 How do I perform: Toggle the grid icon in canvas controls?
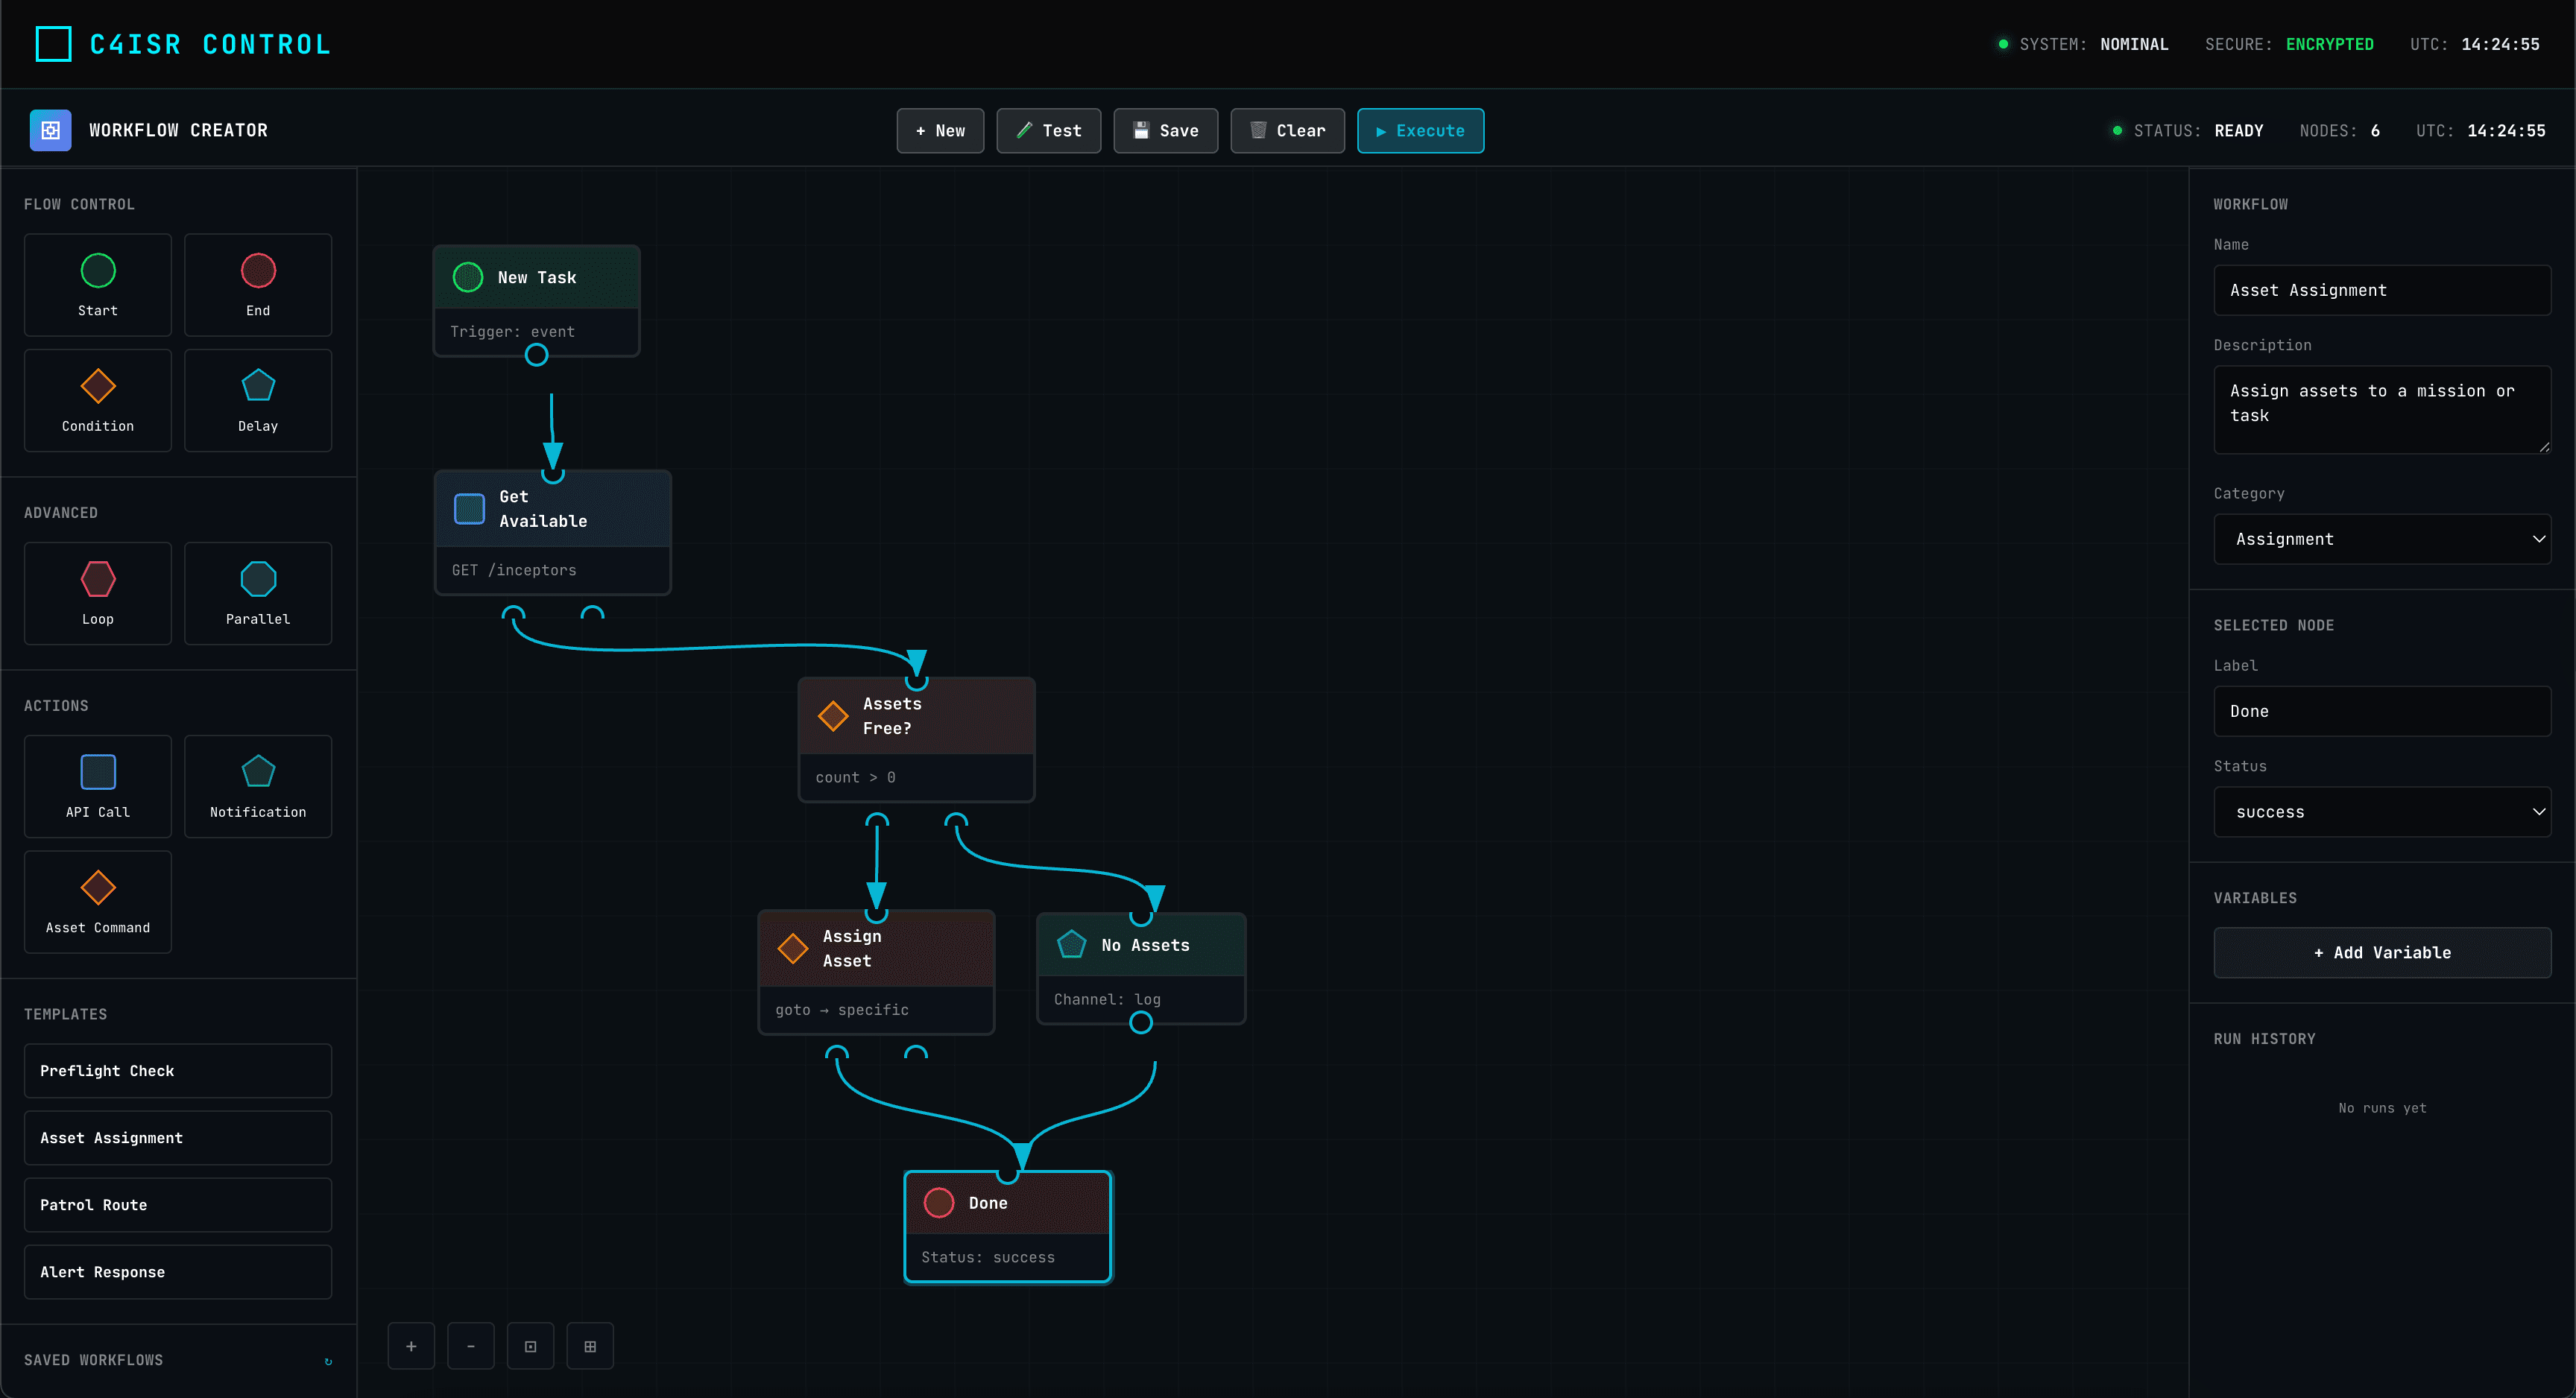pos(590,1346)
